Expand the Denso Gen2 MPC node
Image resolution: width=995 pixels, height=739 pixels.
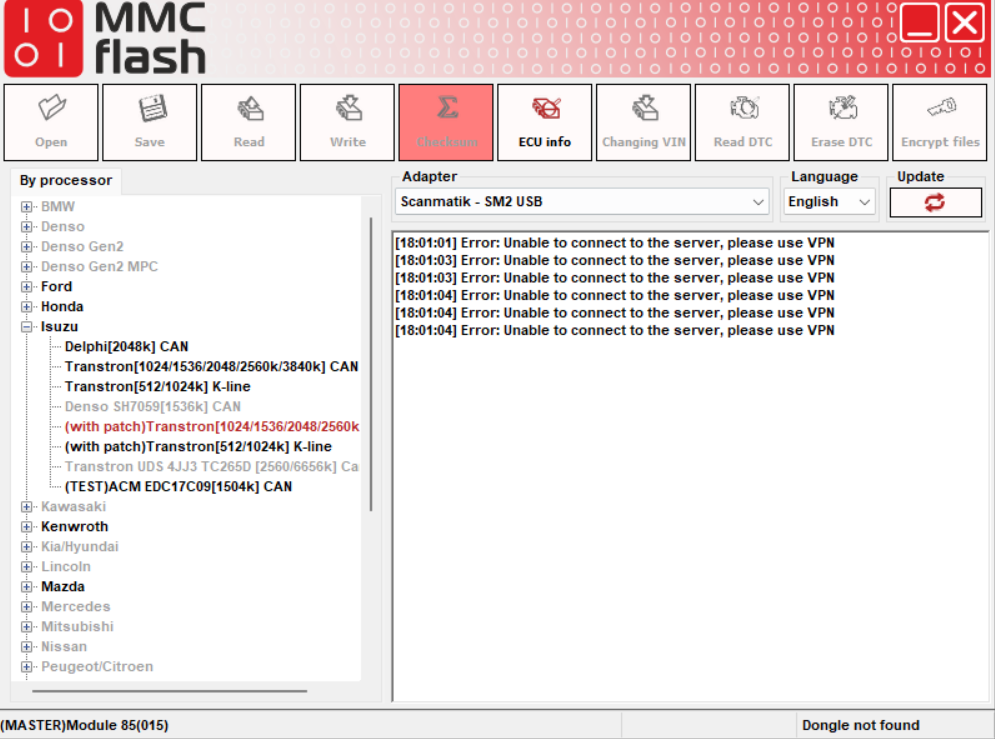[26, 266]
